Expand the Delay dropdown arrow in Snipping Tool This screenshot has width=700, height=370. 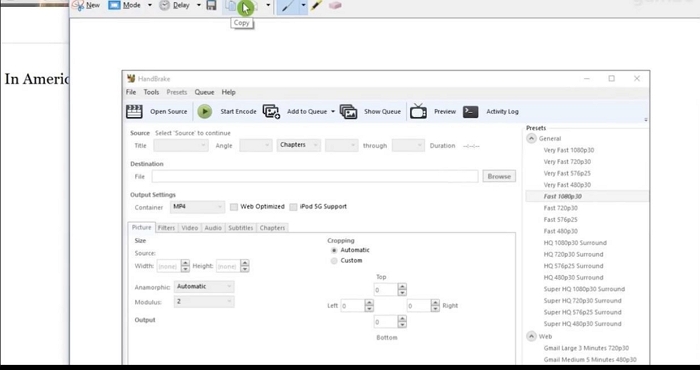pyautogui.click(x=199, y=5)
